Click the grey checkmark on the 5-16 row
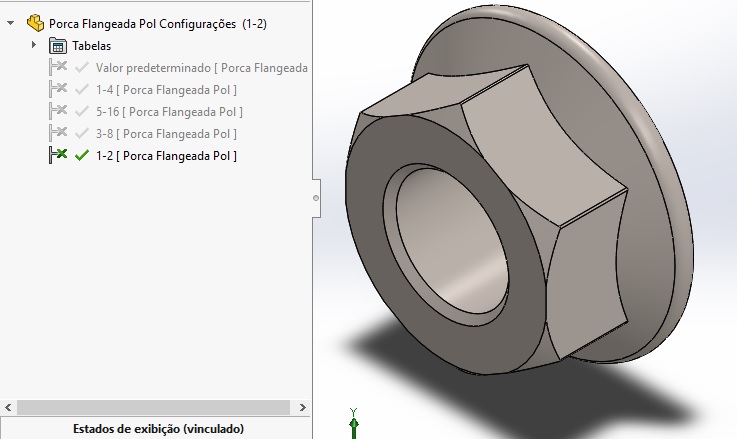Screen dimensions: 737x439 tap(82, 111)
